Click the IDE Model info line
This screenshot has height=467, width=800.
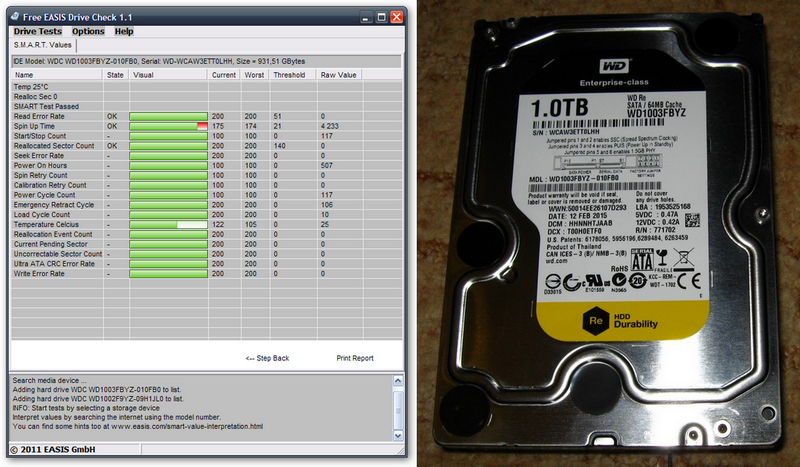pyautogui.click(x=206, y=61)
